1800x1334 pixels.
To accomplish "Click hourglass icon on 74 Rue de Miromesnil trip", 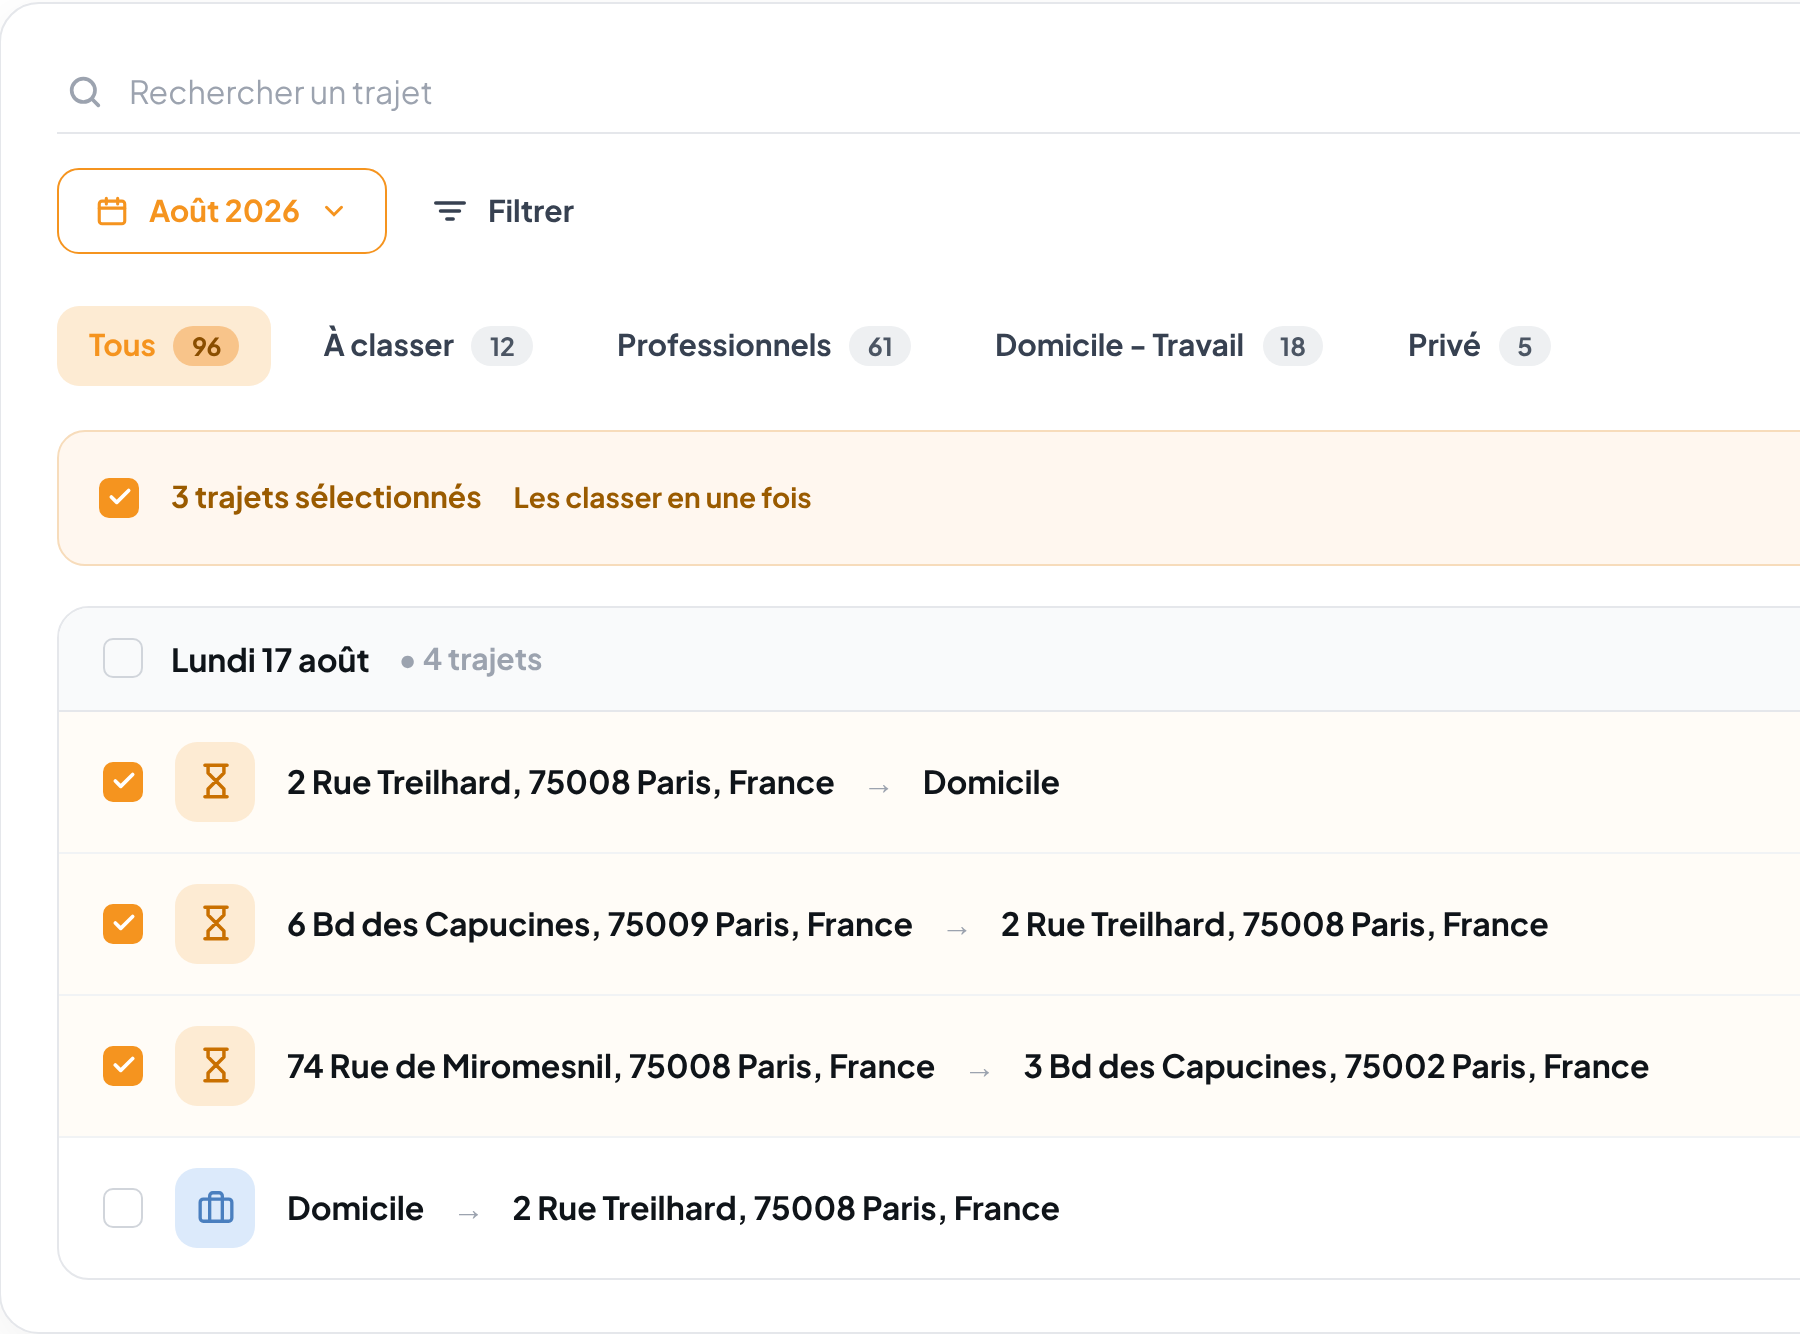I will (x=215, y=1066).
